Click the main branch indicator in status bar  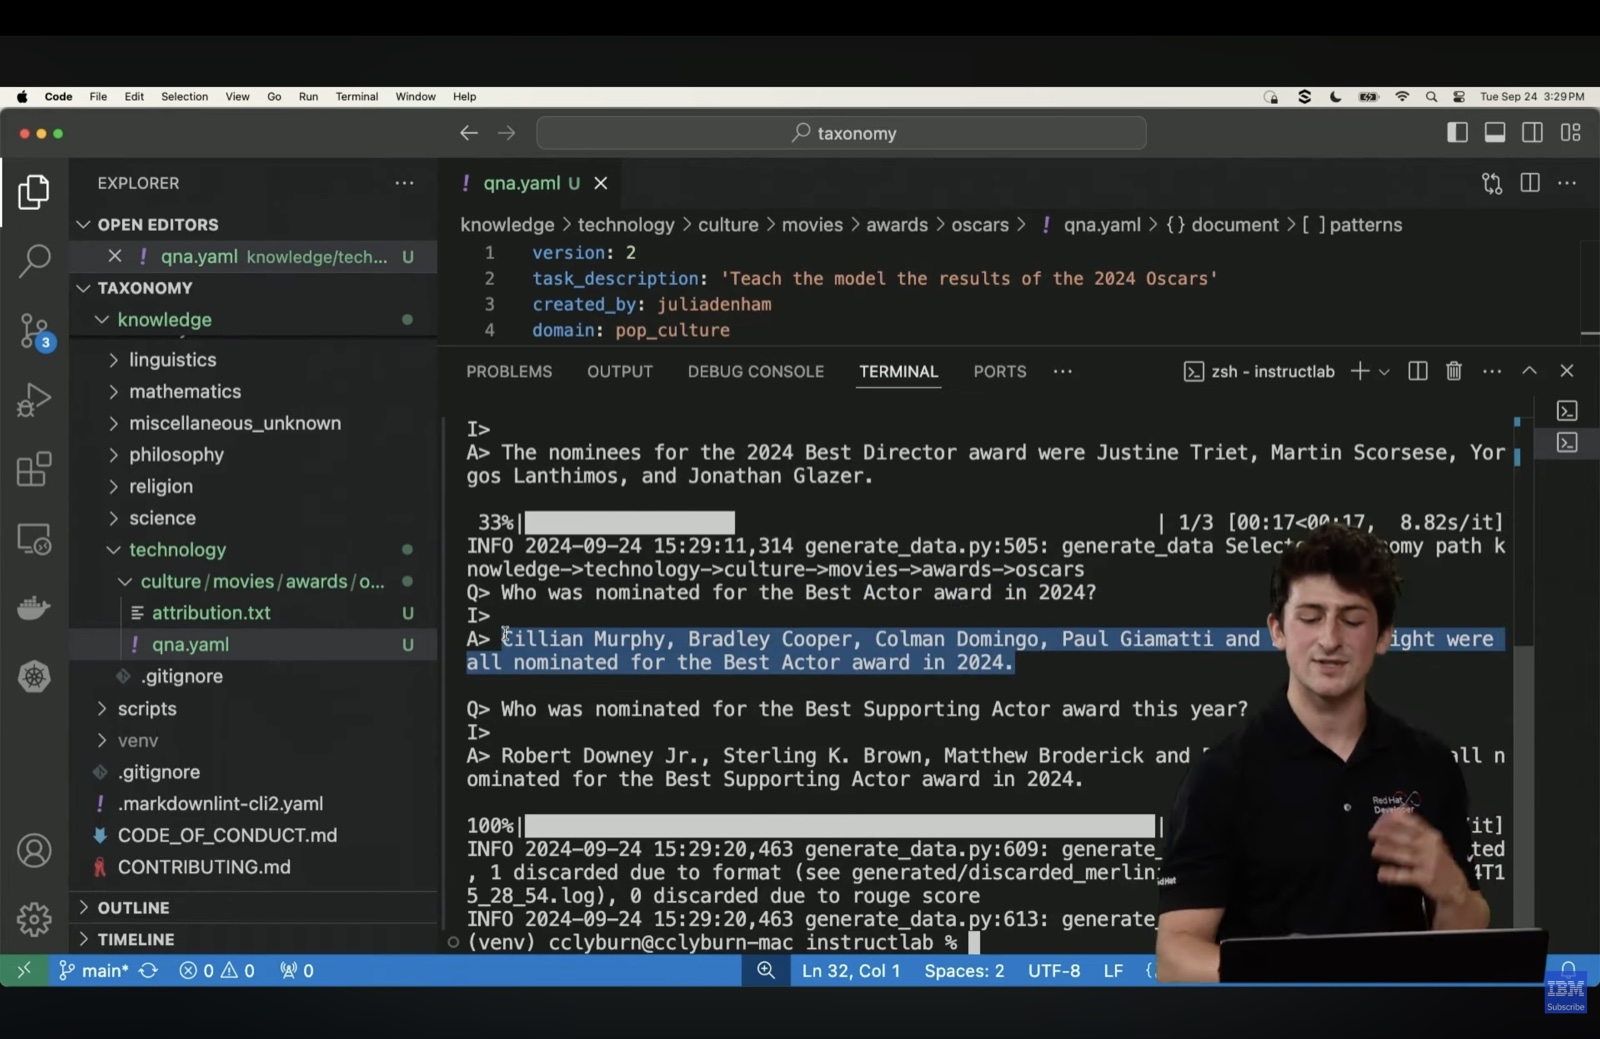(x=94, y=971)
